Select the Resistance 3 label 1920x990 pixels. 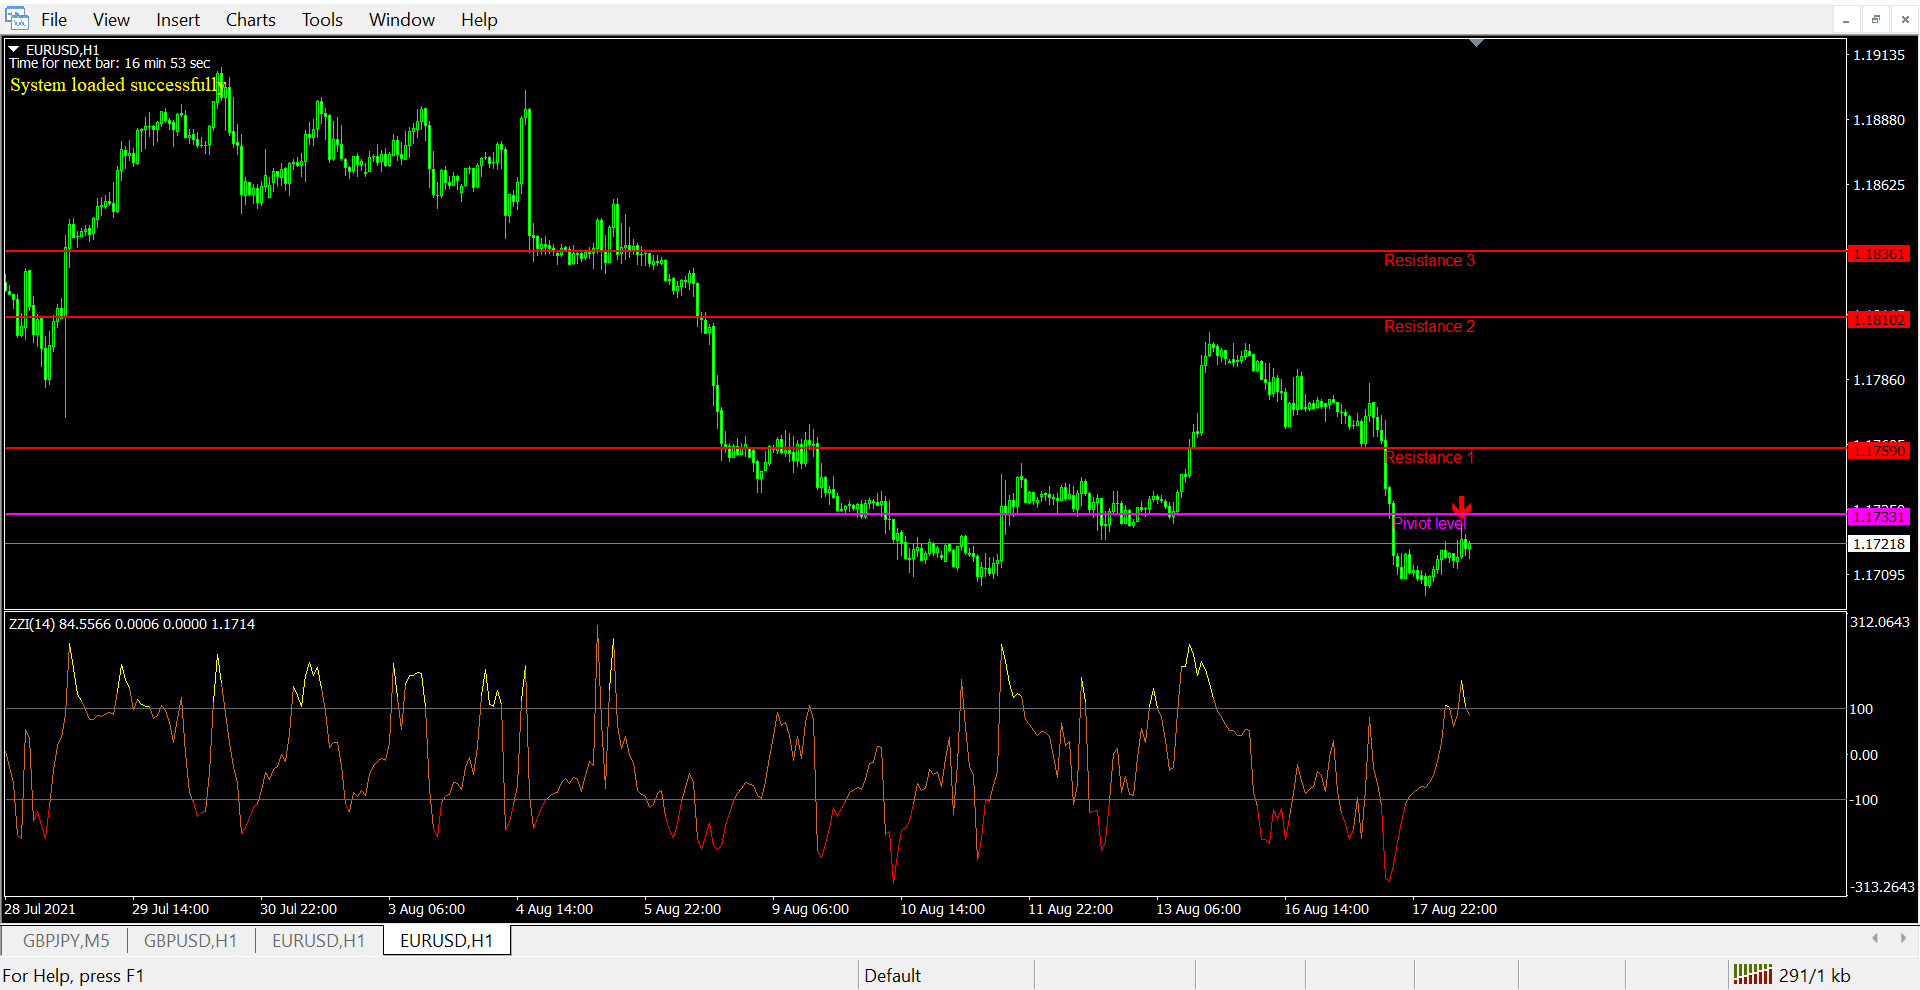pos(1429,261)
